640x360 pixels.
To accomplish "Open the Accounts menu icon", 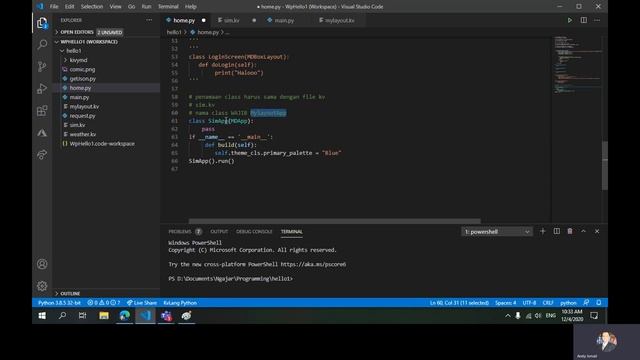I will click(x=42, y=264).
